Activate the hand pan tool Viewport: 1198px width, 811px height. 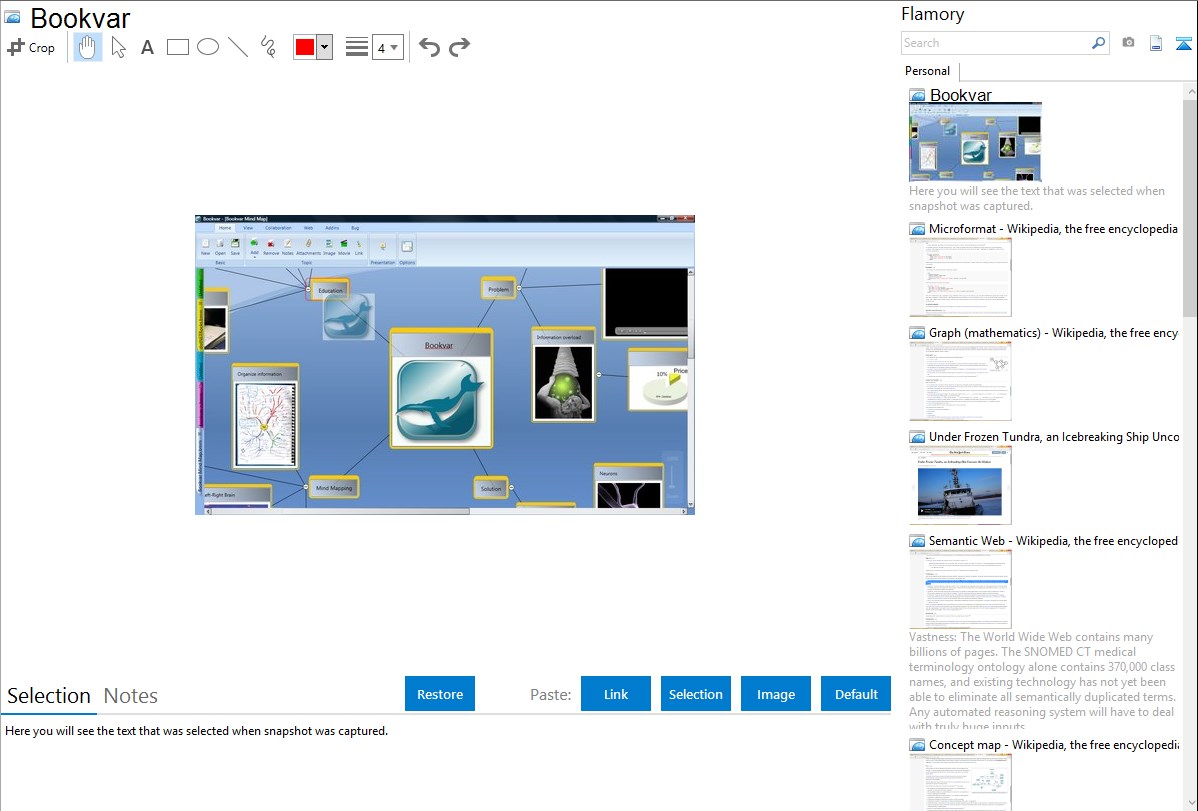tap(87, 47)
